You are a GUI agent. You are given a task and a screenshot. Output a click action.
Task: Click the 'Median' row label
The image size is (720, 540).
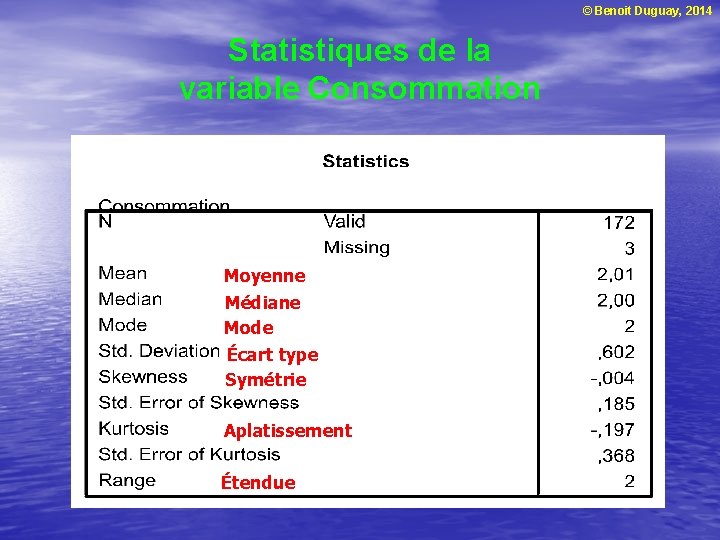point(130,299)
